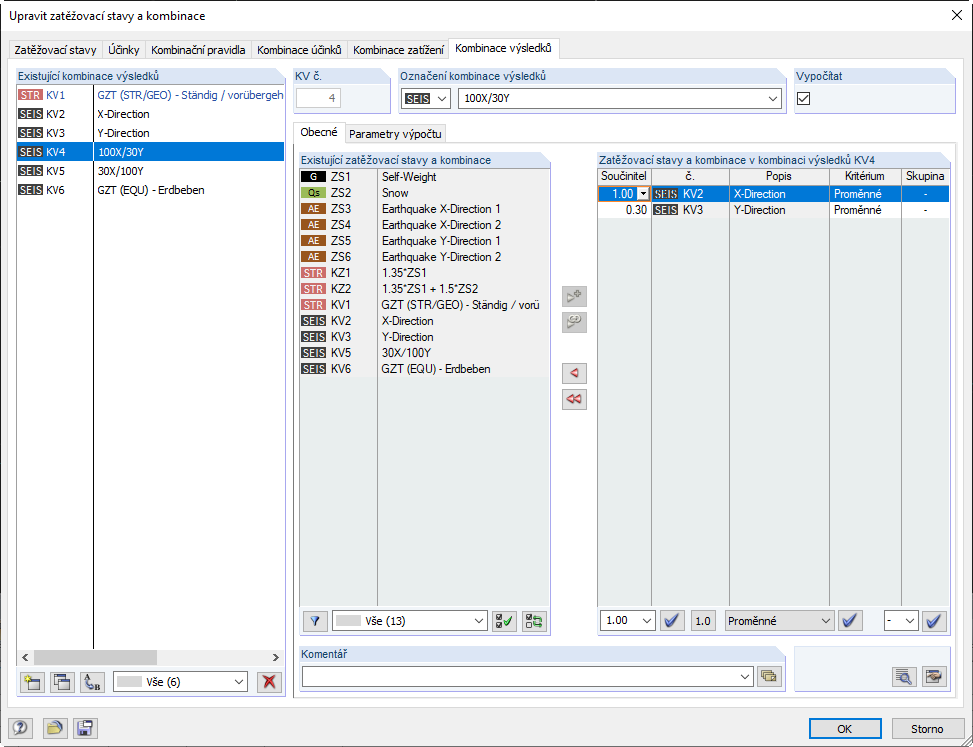Select KV6 GZT (EQU) - Erdbeben in left list

(x=150, y=190)
